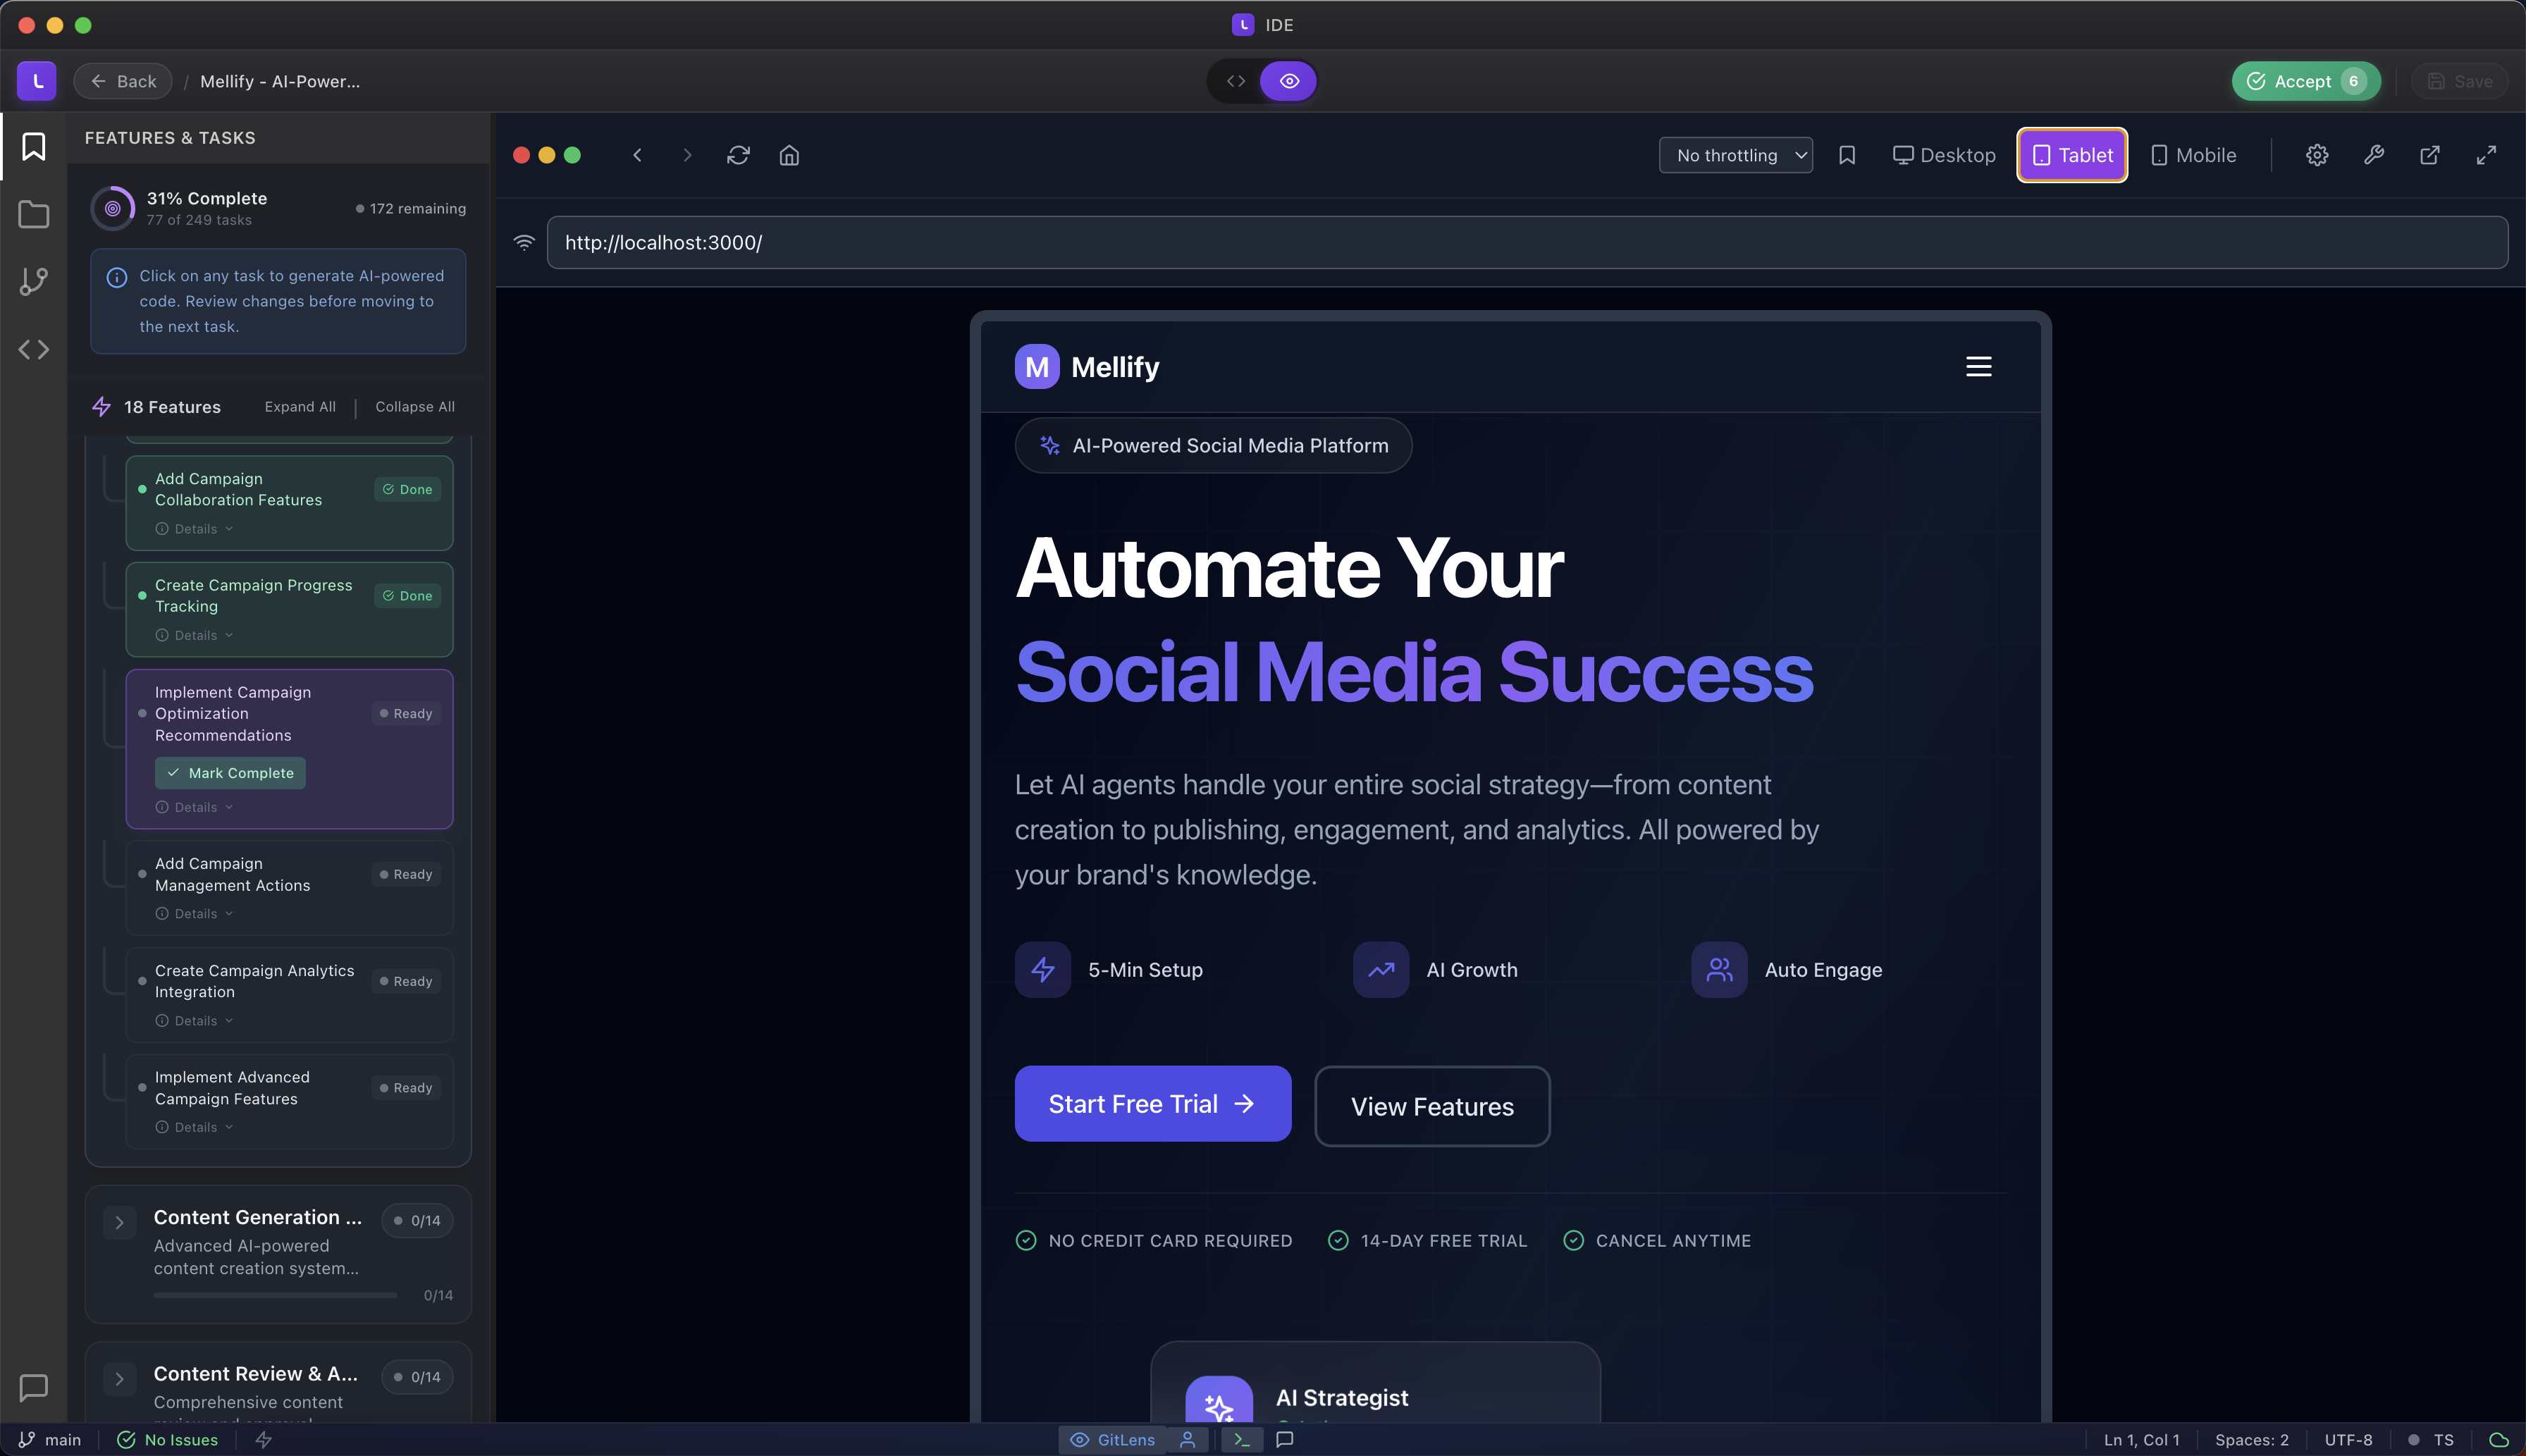Expand preview to fullscreen icon

2486,155
